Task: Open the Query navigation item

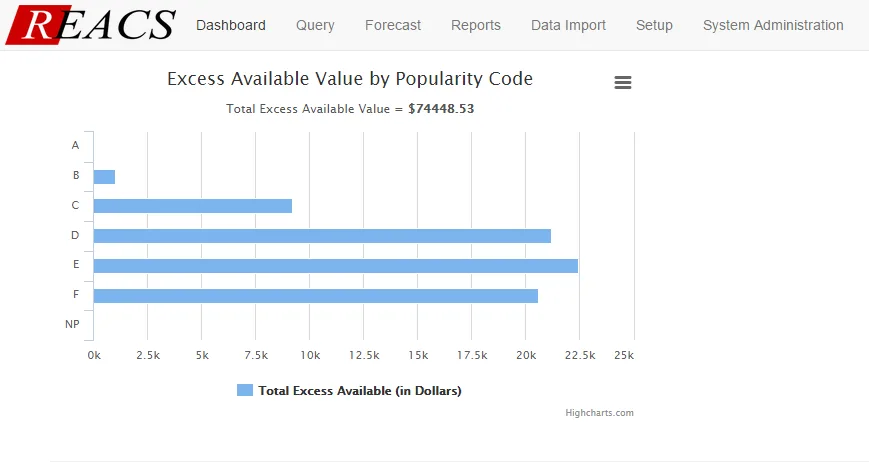Action: click(315, 25)
